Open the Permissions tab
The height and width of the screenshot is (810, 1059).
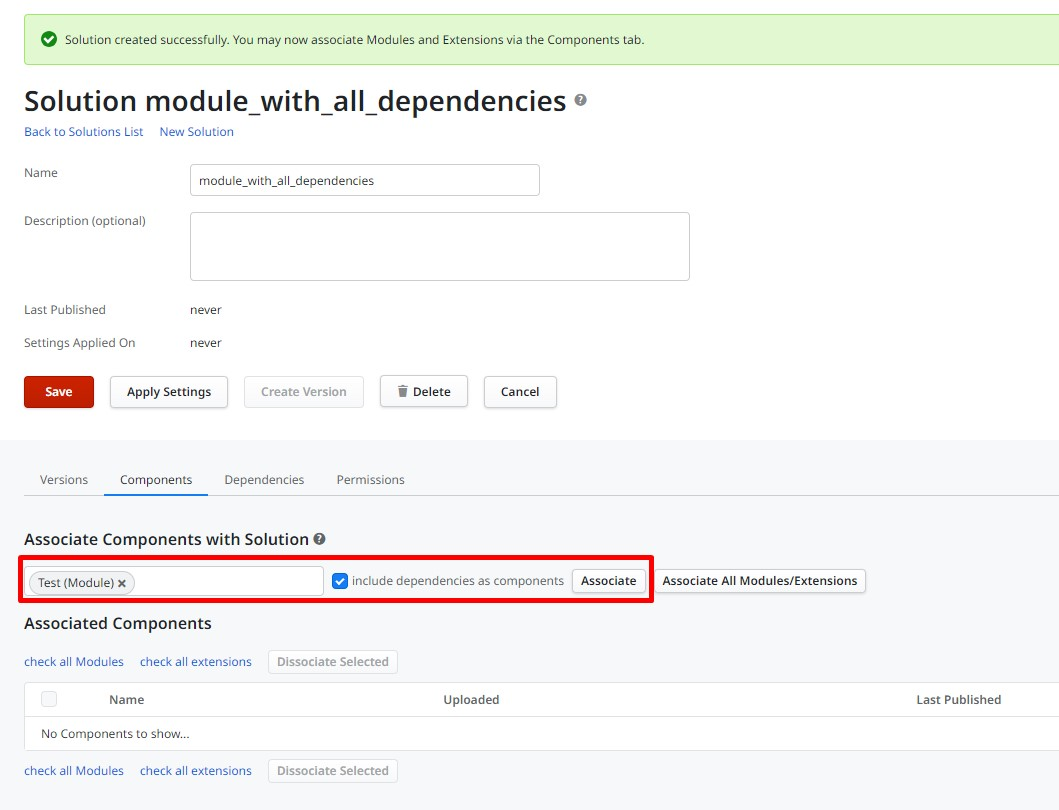(x=370, y=480)
